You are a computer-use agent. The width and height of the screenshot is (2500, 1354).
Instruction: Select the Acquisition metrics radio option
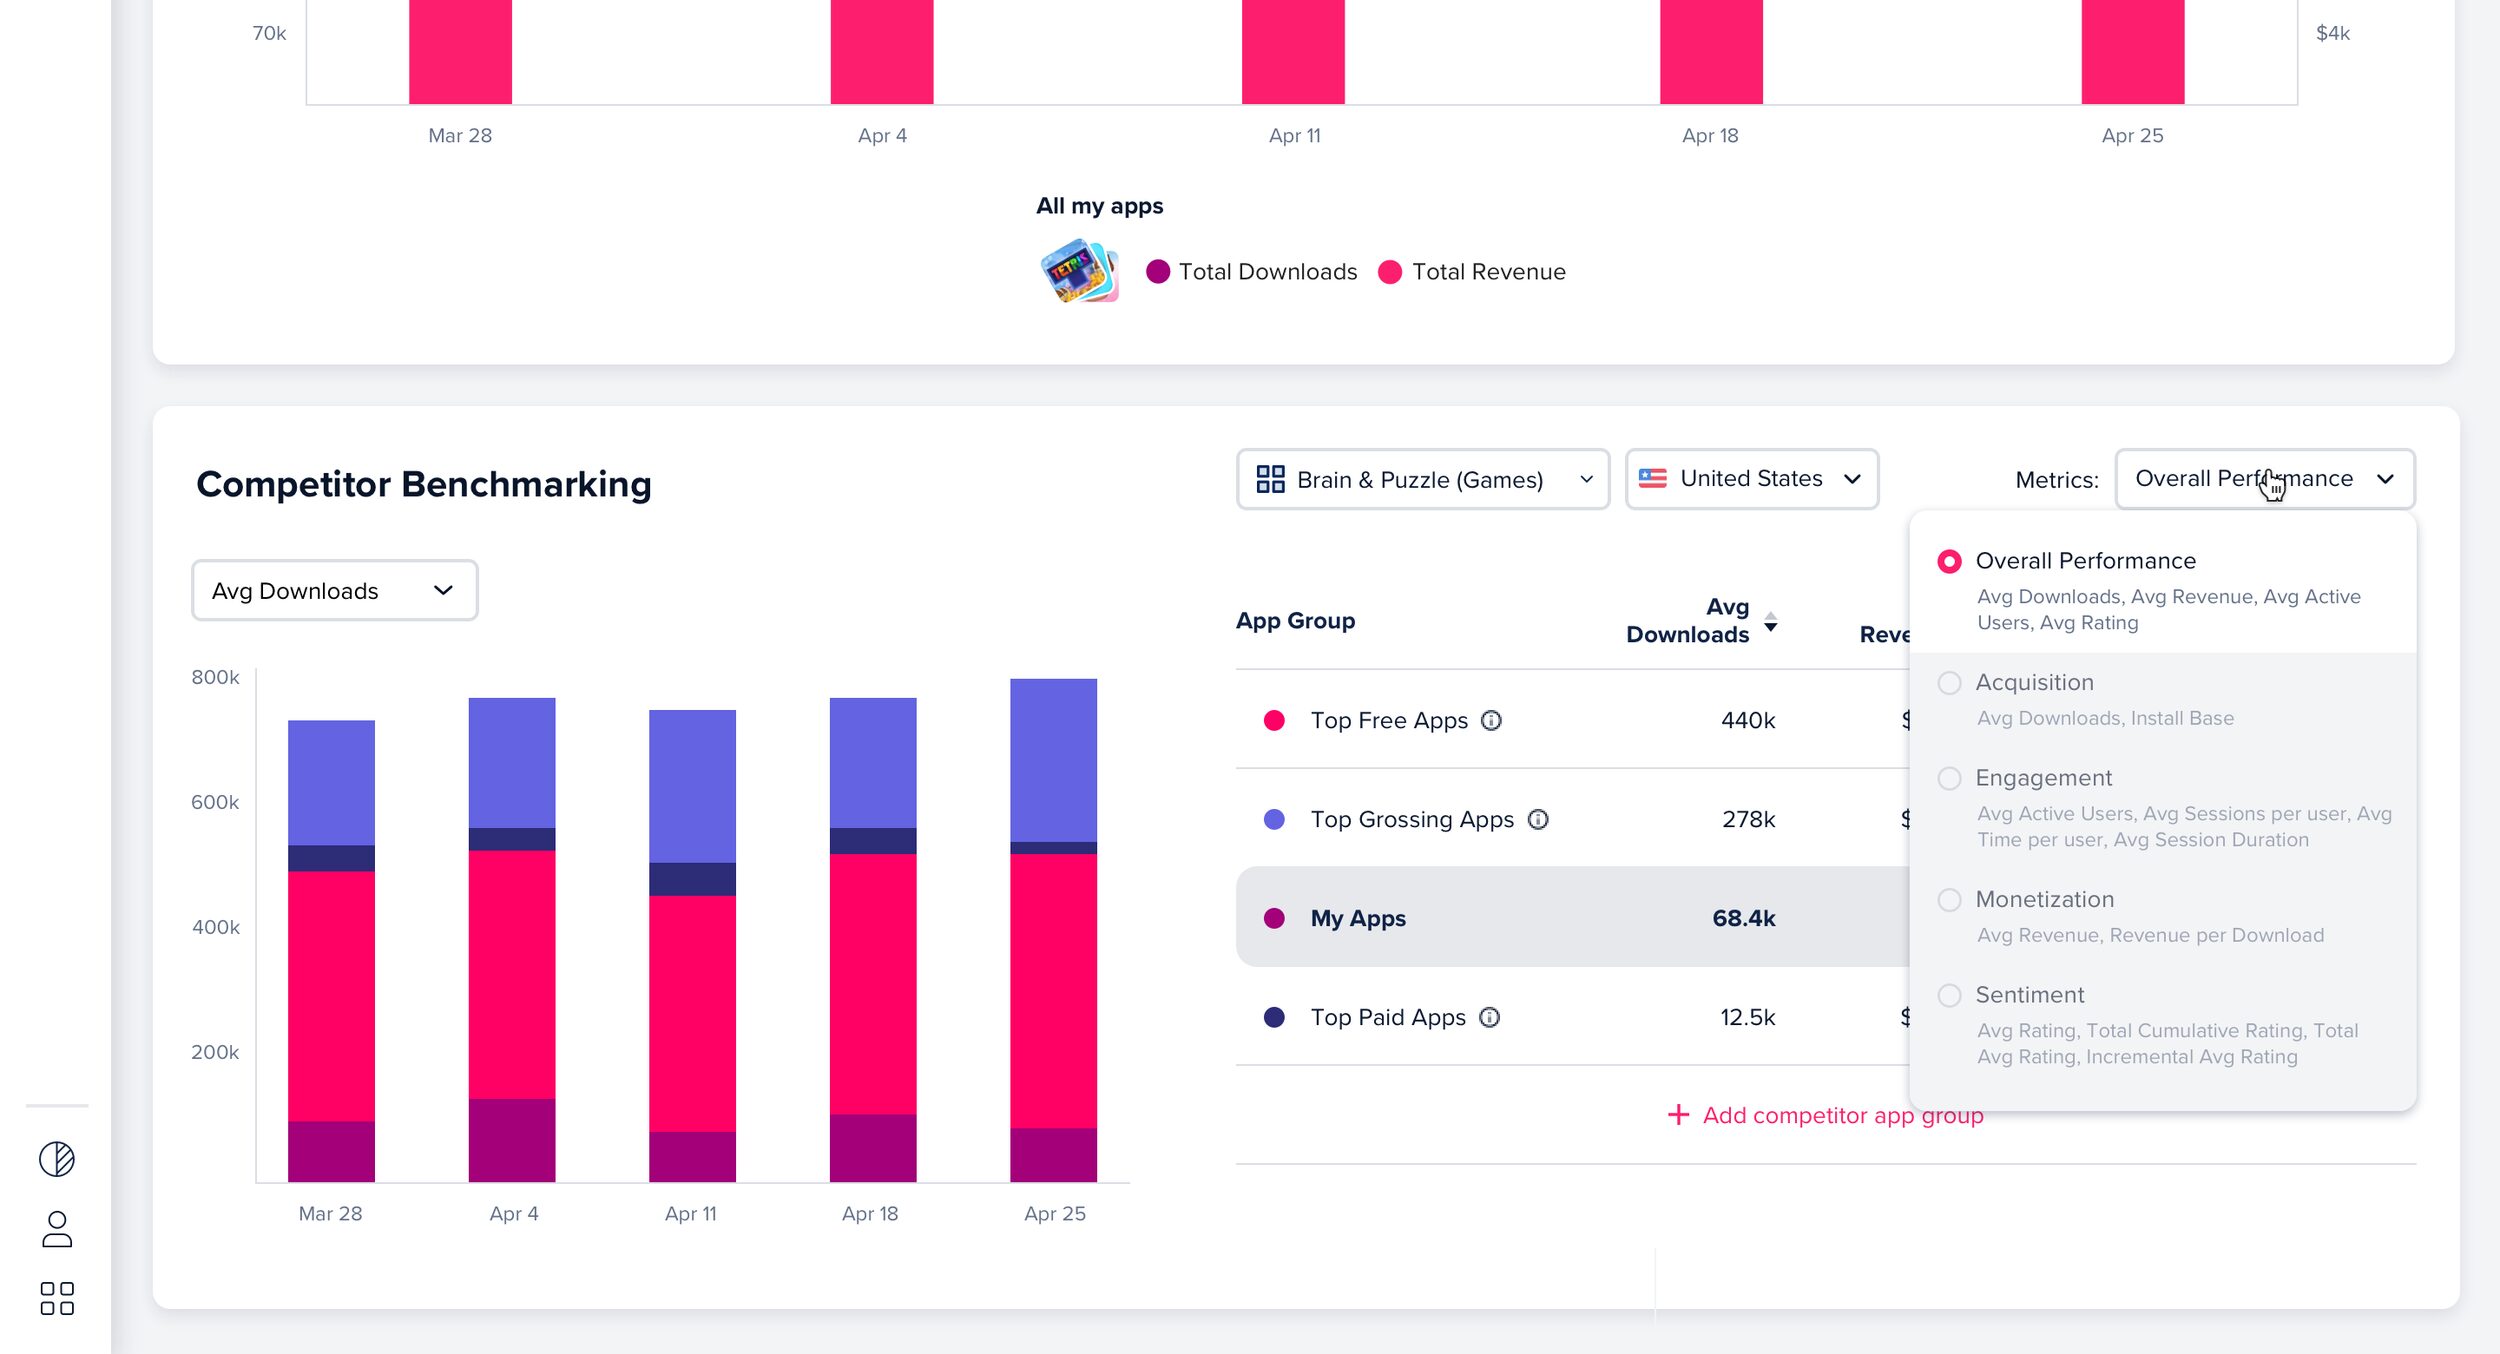1949,683
